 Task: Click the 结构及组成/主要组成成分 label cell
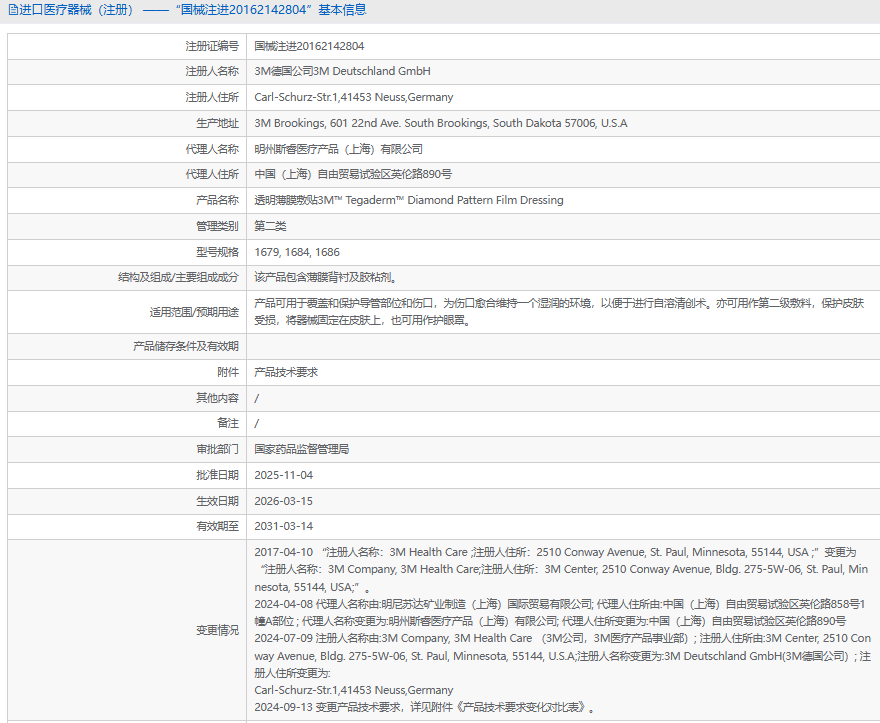(x=127, y=277)
